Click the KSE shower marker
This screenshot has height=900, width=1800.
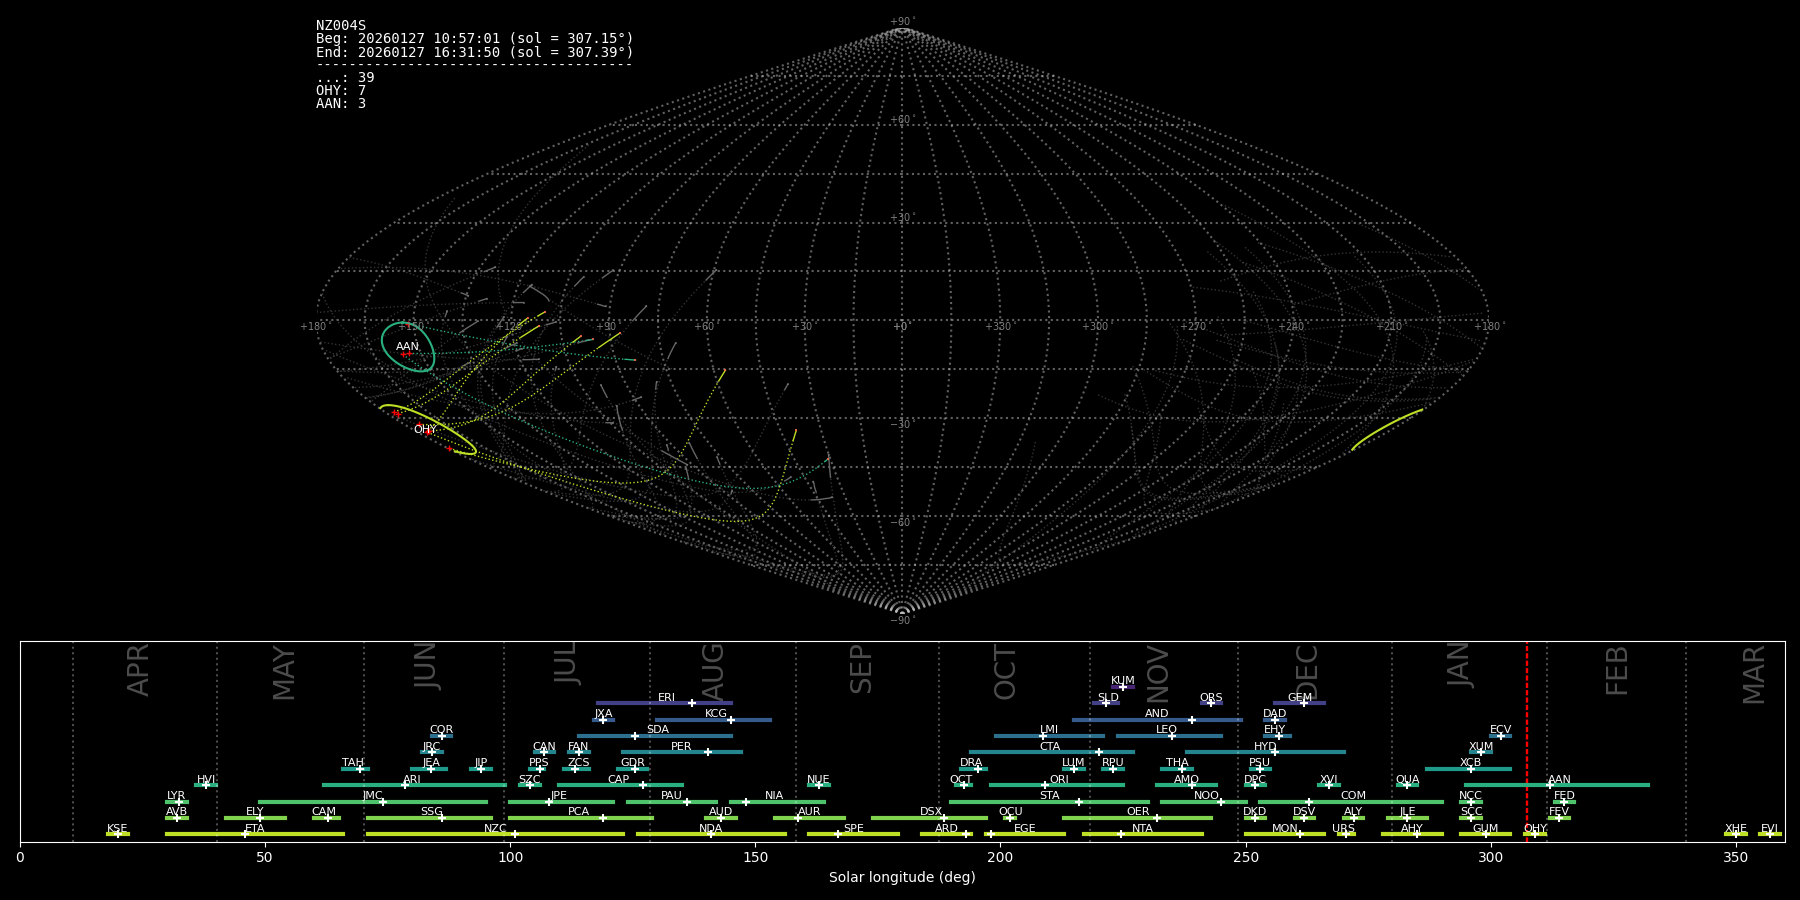(117, 834)
